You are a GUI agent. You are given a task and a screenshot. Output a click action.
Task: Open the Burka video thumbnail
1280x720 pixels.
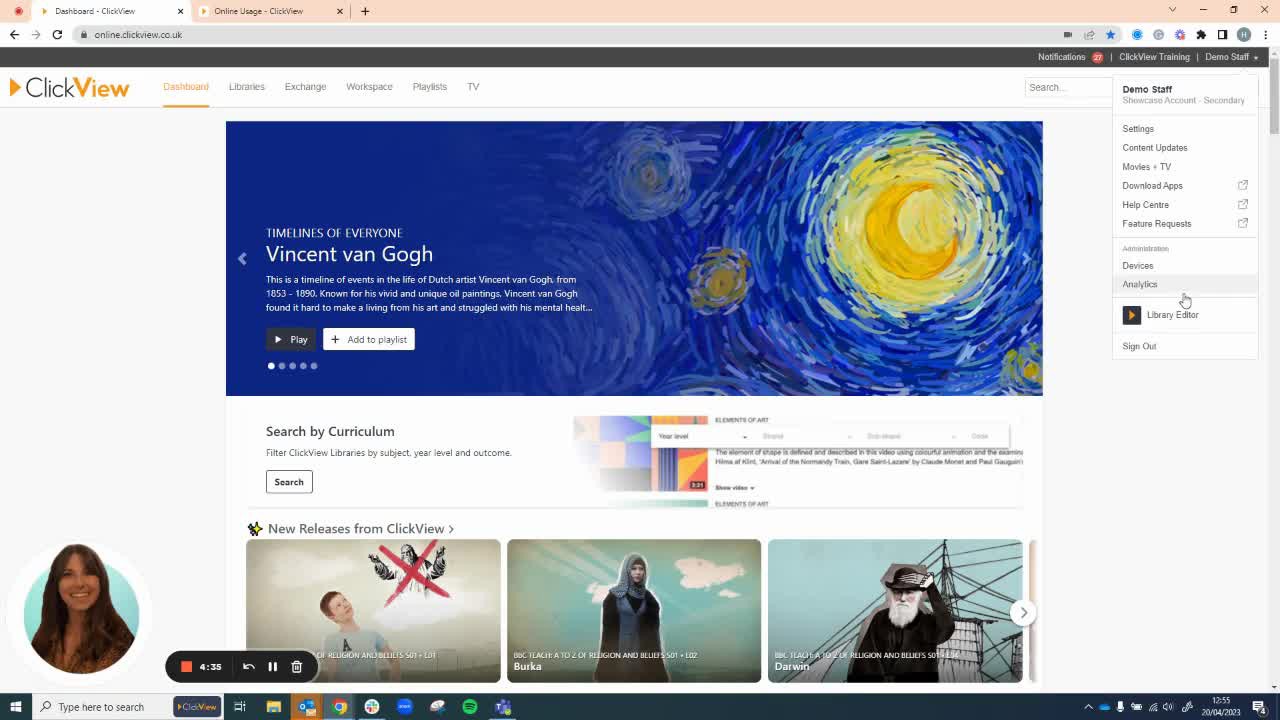coord(634,611)
